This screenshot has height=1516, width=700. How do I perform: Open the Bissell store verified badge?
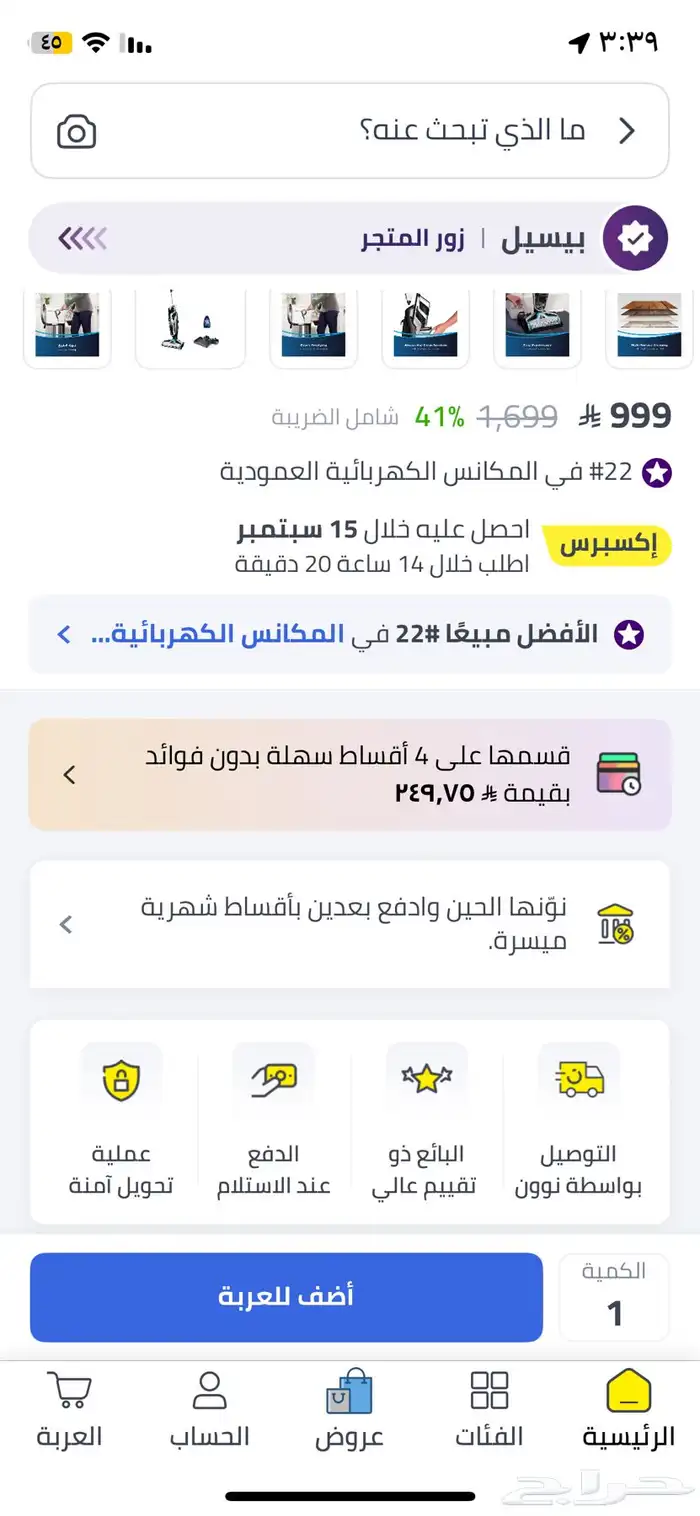(x=634, y=237)
